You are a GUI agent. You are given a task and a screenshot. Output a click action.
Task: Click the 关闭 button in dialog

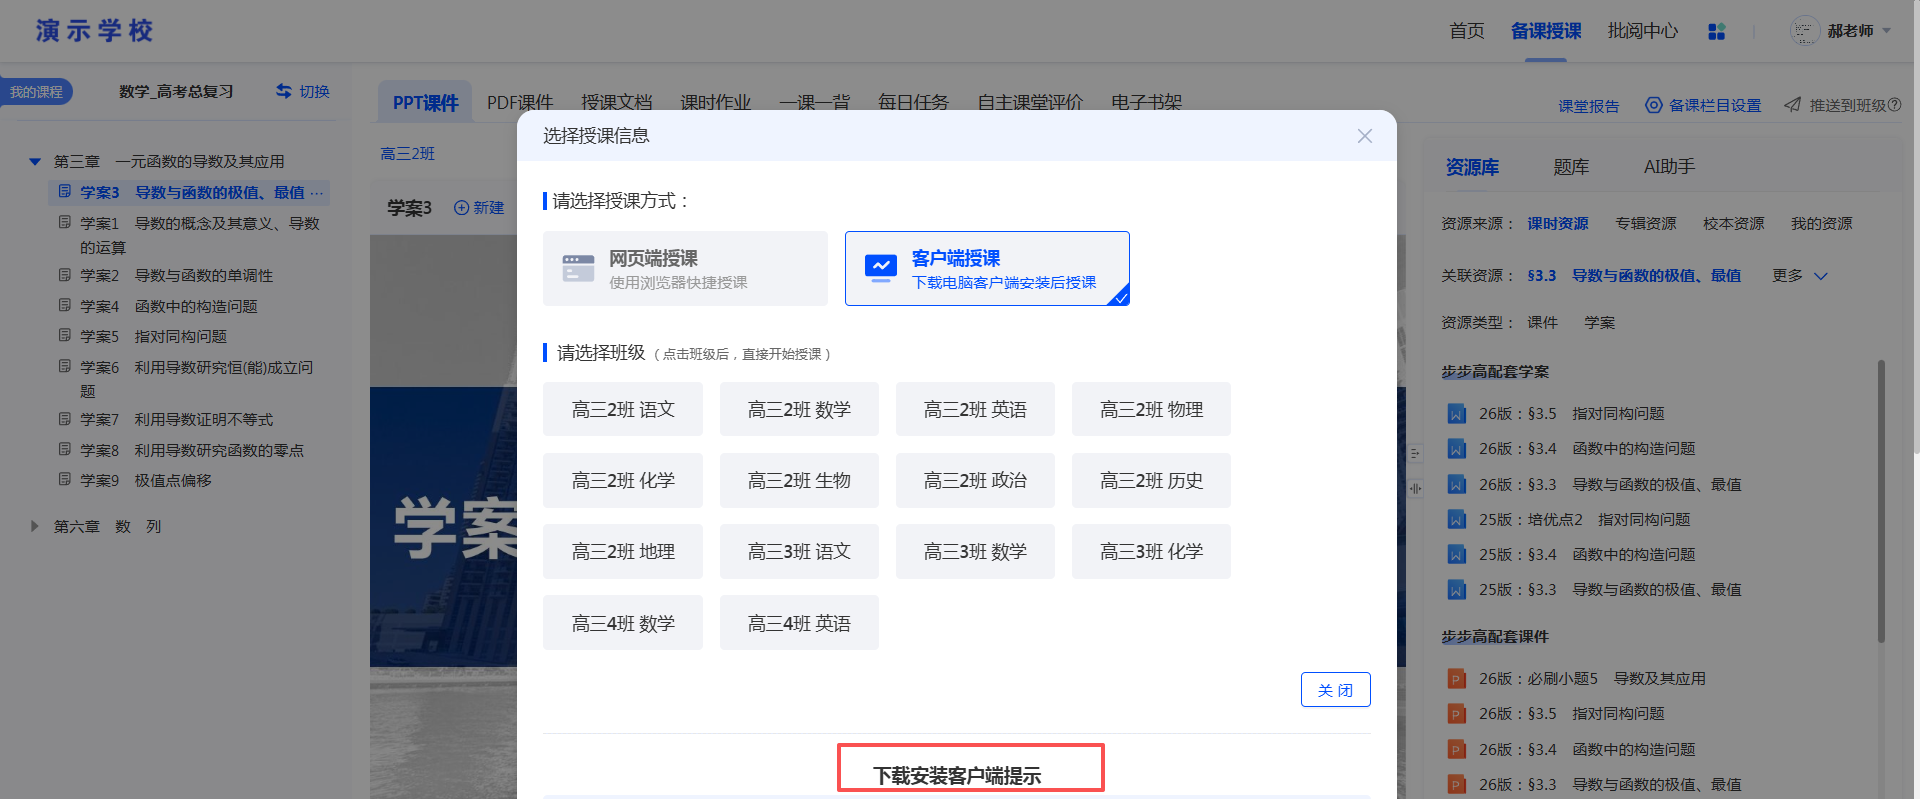coord(1335,690)
